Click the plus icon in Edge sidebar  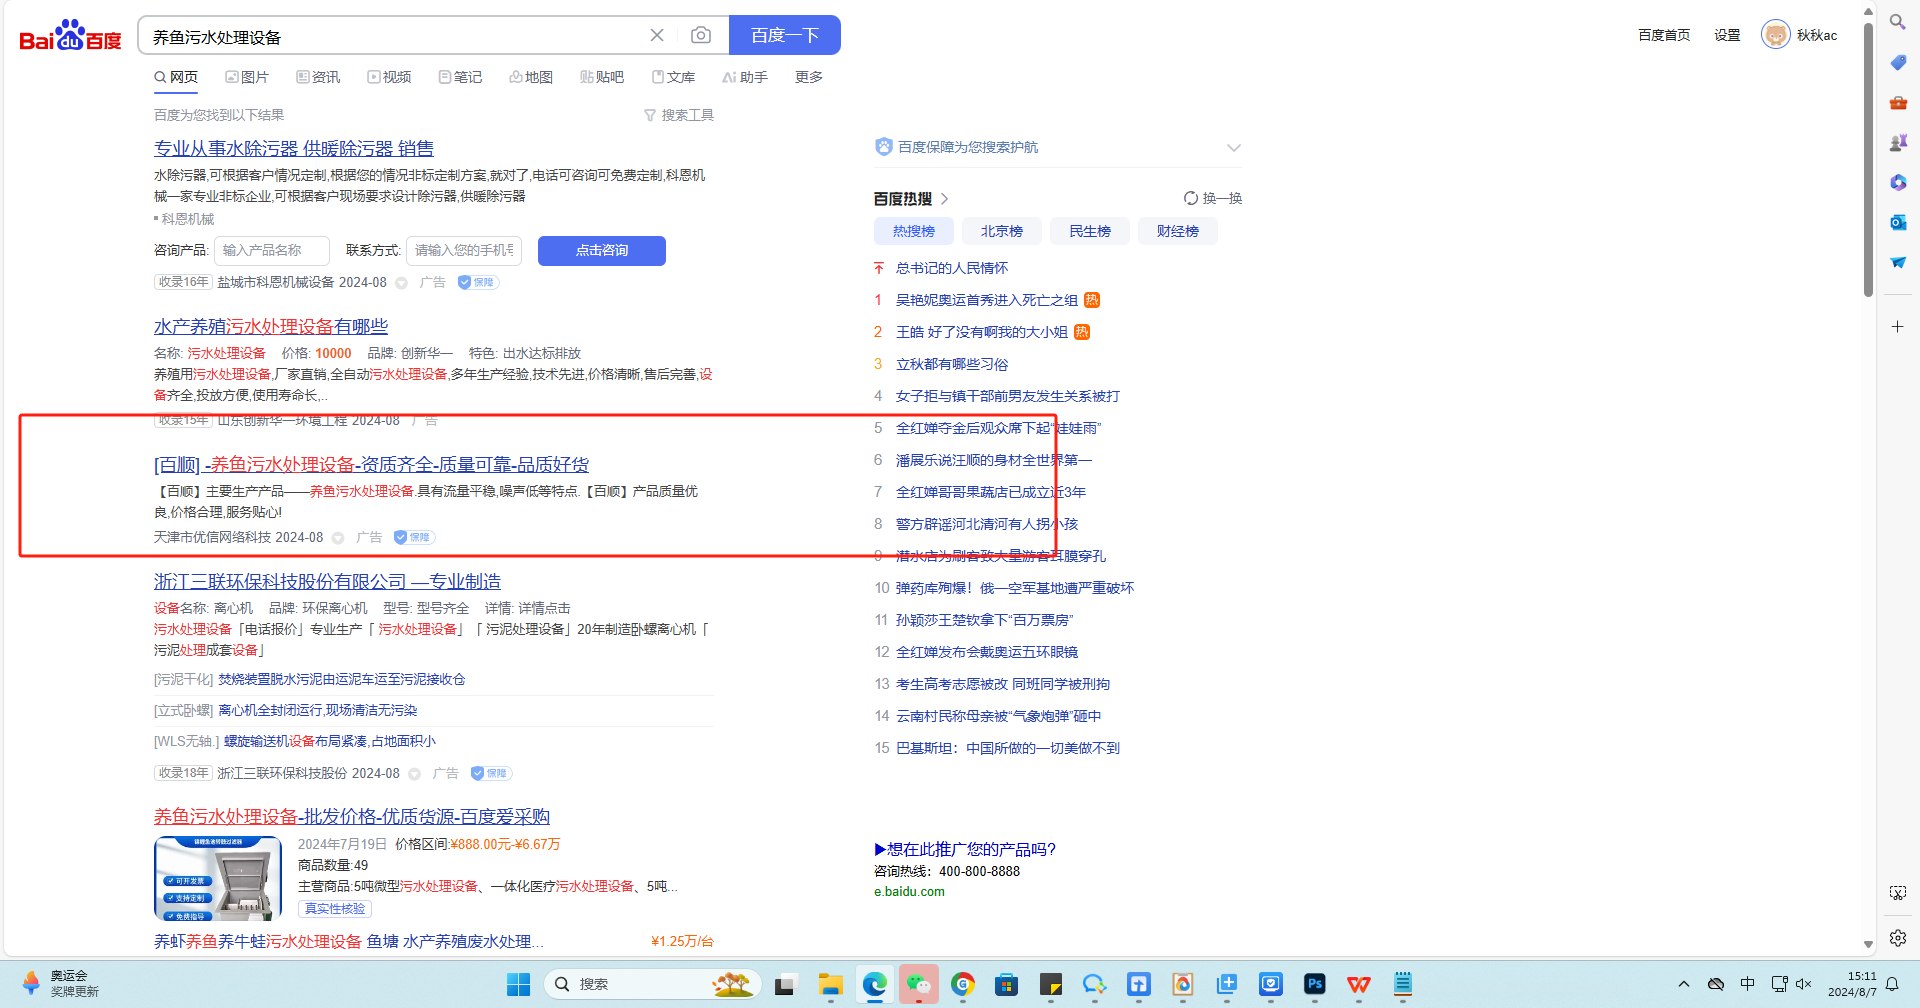tap(1897, 327)
